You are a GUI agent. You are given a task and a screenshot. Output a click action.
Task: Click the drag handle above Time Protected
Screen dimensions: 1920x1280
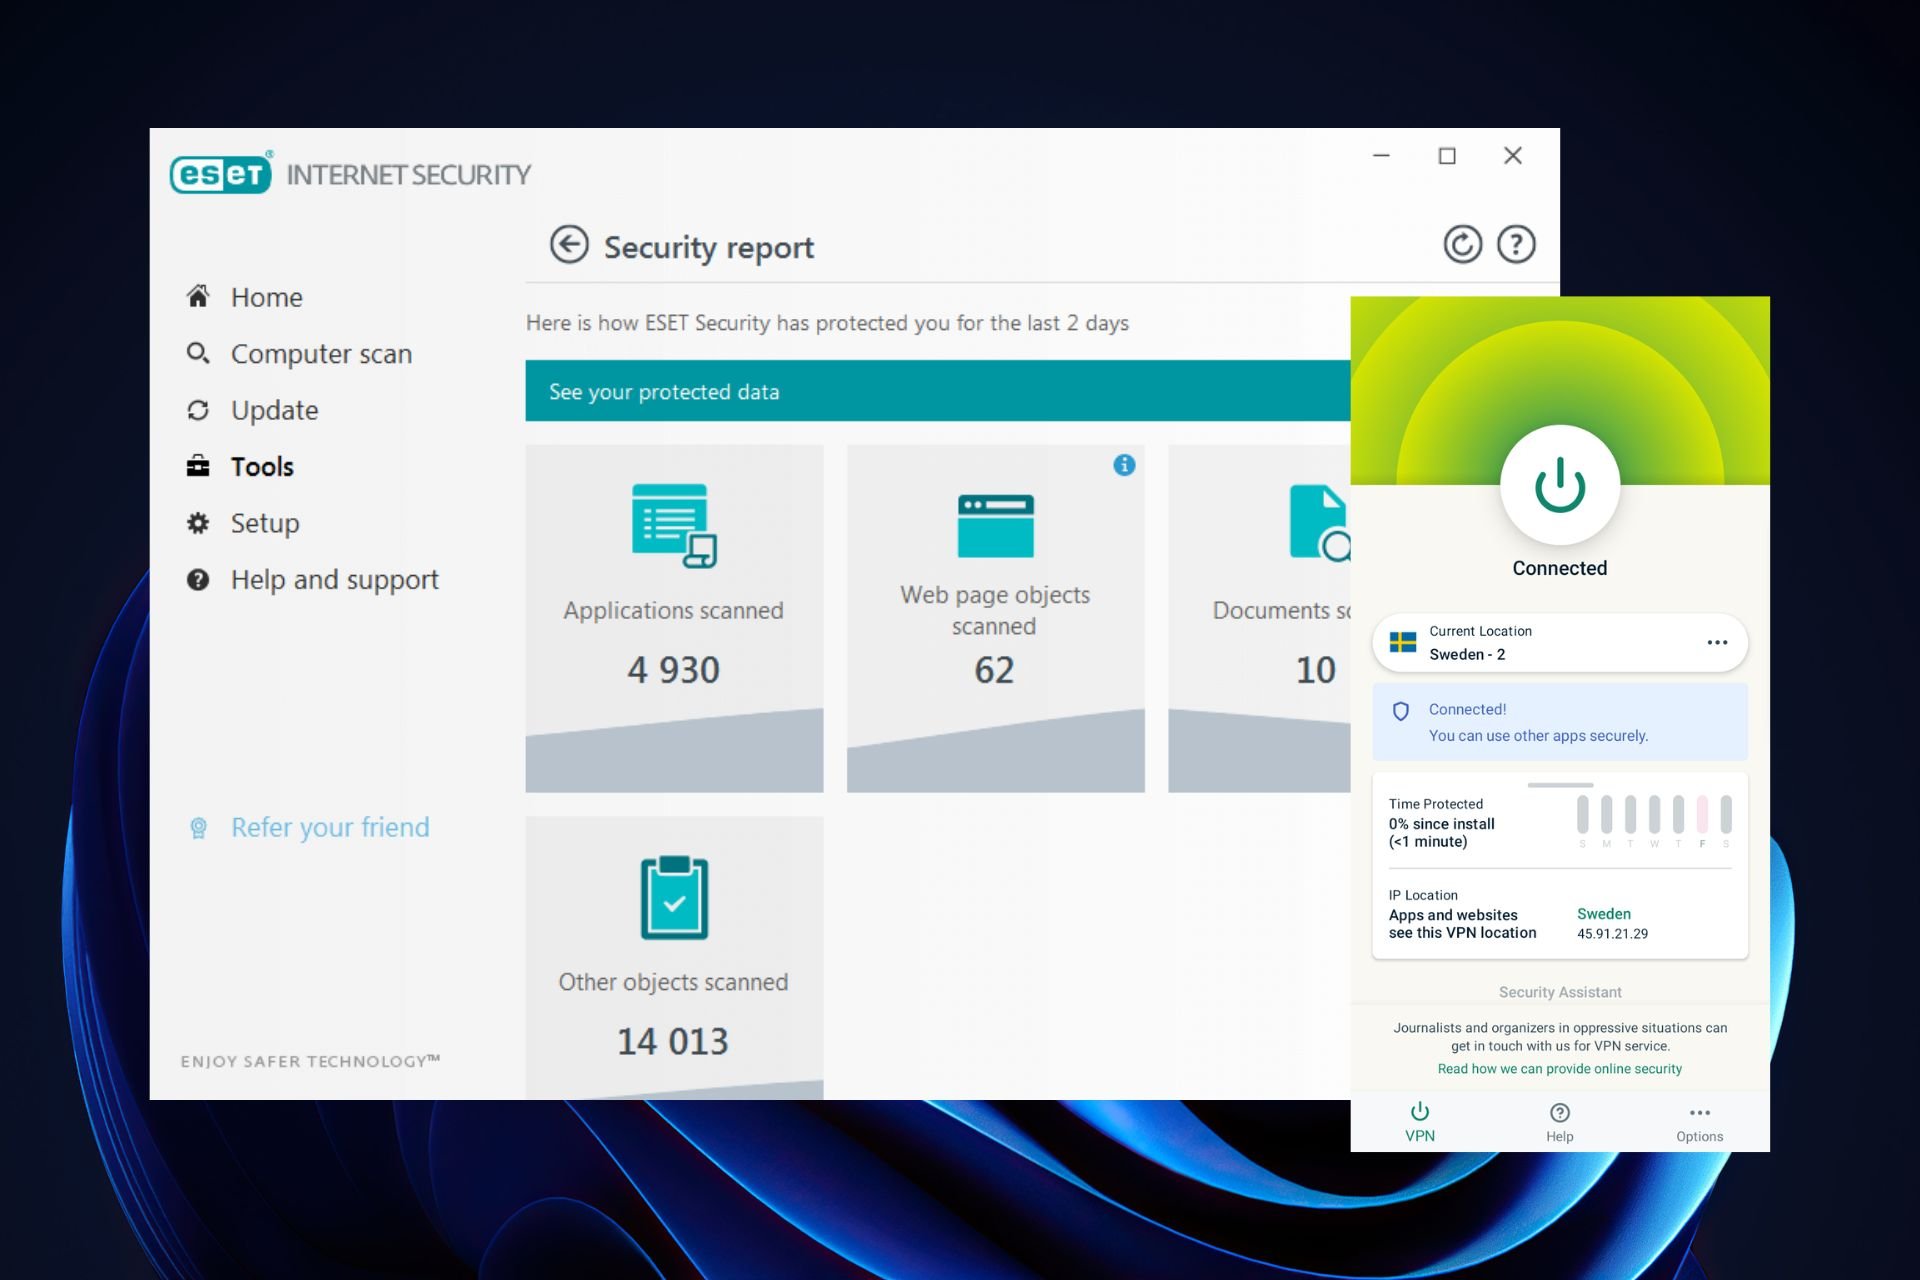click(x=1559, y=785)
